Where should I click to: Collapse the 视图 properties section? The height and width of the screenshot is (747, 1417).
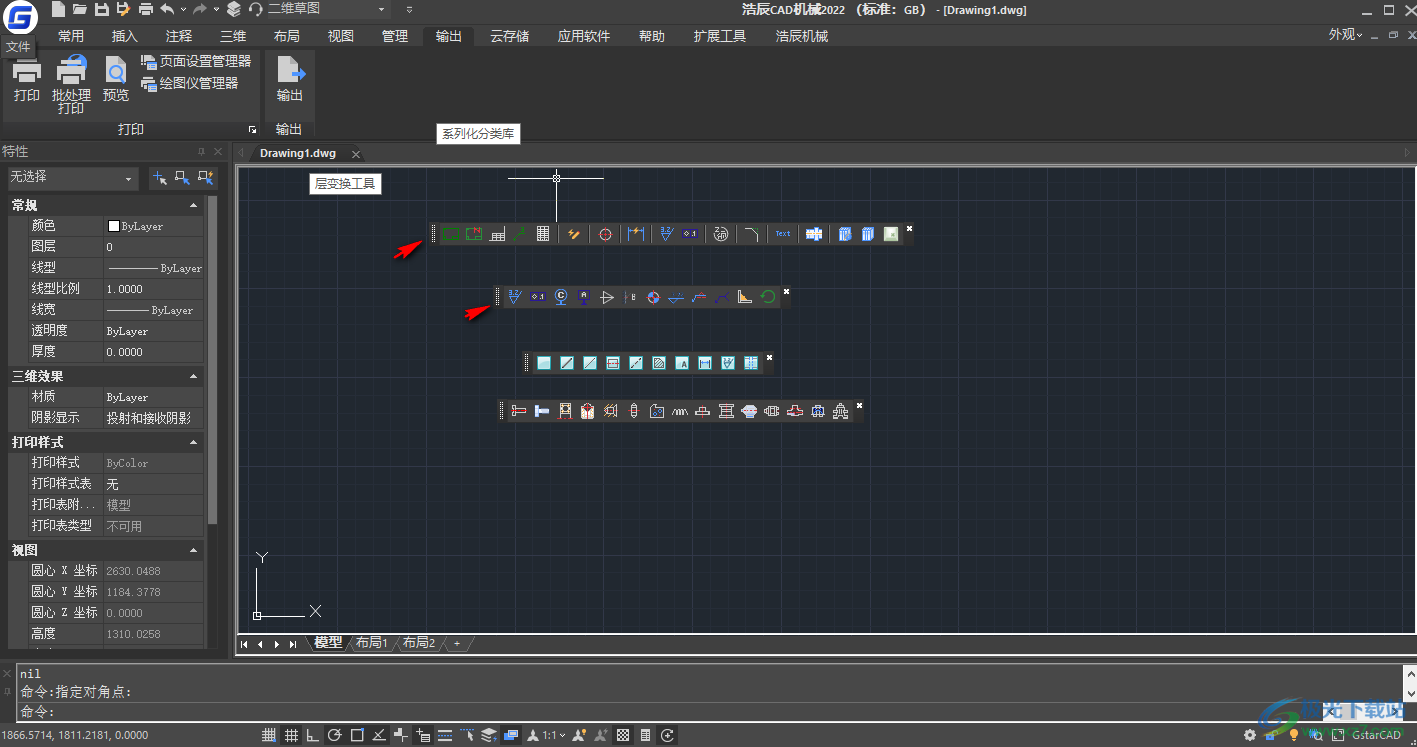click(x=193, y=550)
